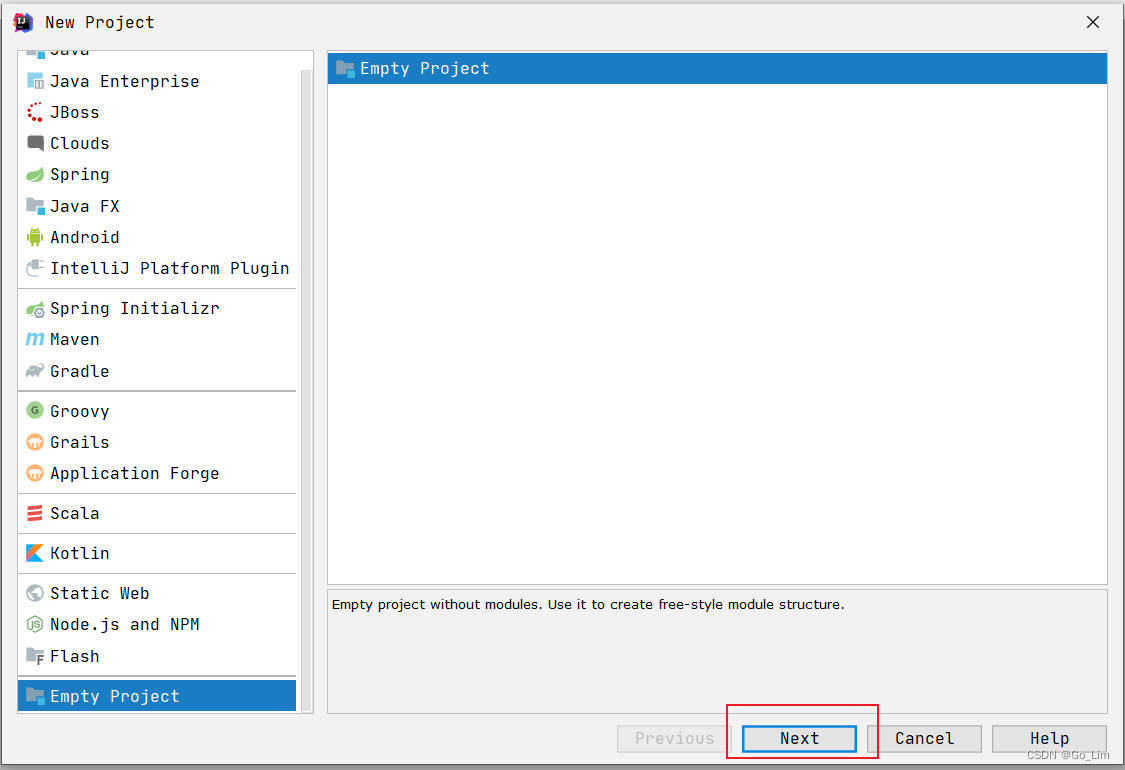The width and height of the screenshot is (1125, 770).
Task: Click the Next button
Action: (799, 738)
